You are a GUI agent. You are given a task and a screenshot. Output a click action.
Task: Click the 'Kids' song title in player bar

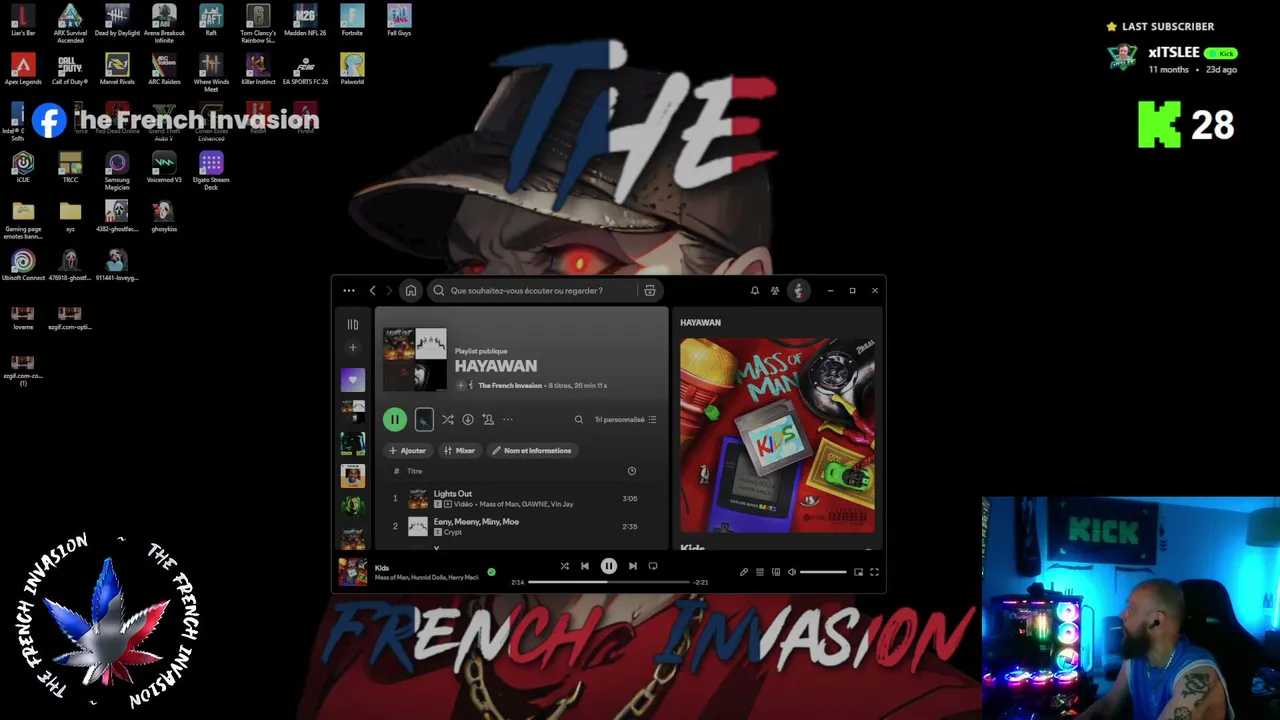(382, 568)
